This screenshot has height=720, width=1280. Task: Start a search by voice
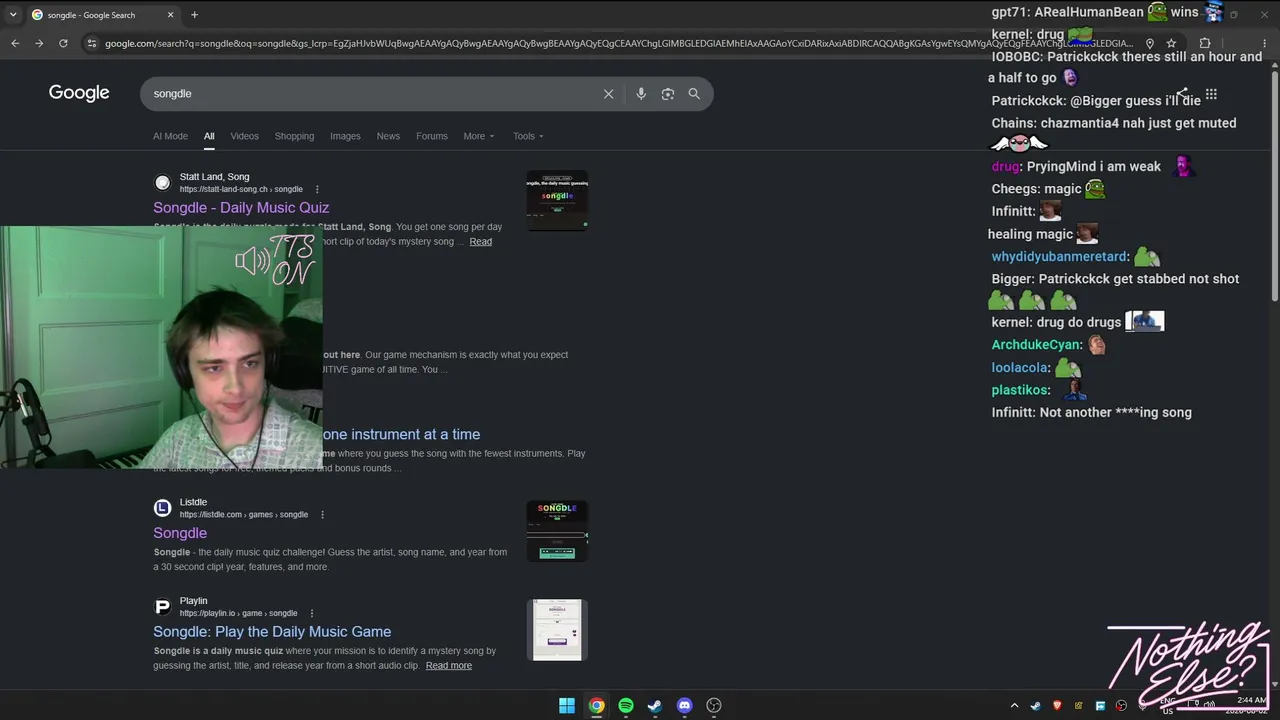641,94
